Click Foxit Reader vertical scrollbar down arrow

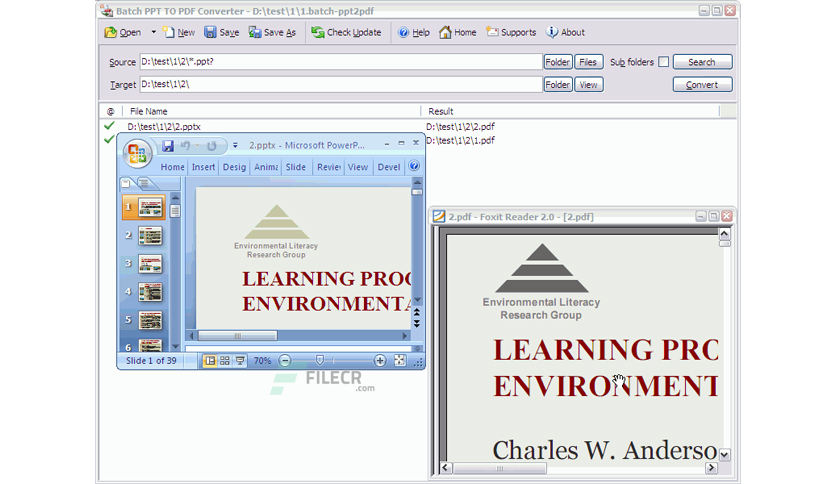(724, 455)
